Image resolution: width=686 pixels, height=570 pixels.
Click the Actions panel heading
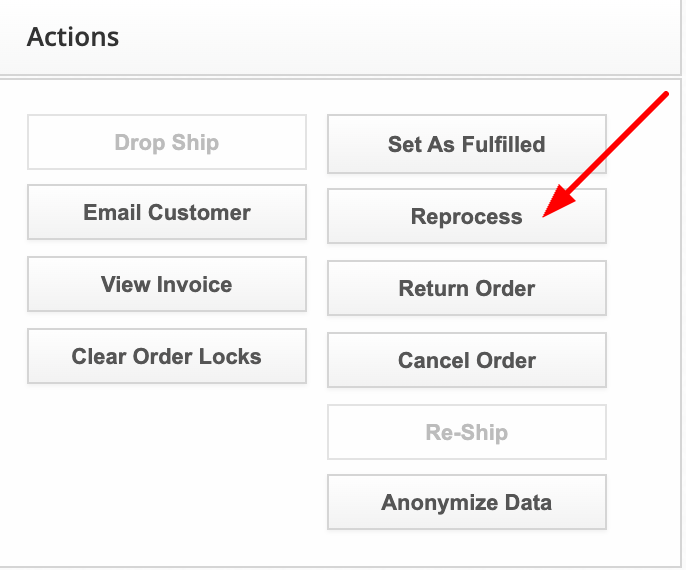click(73, 38)
